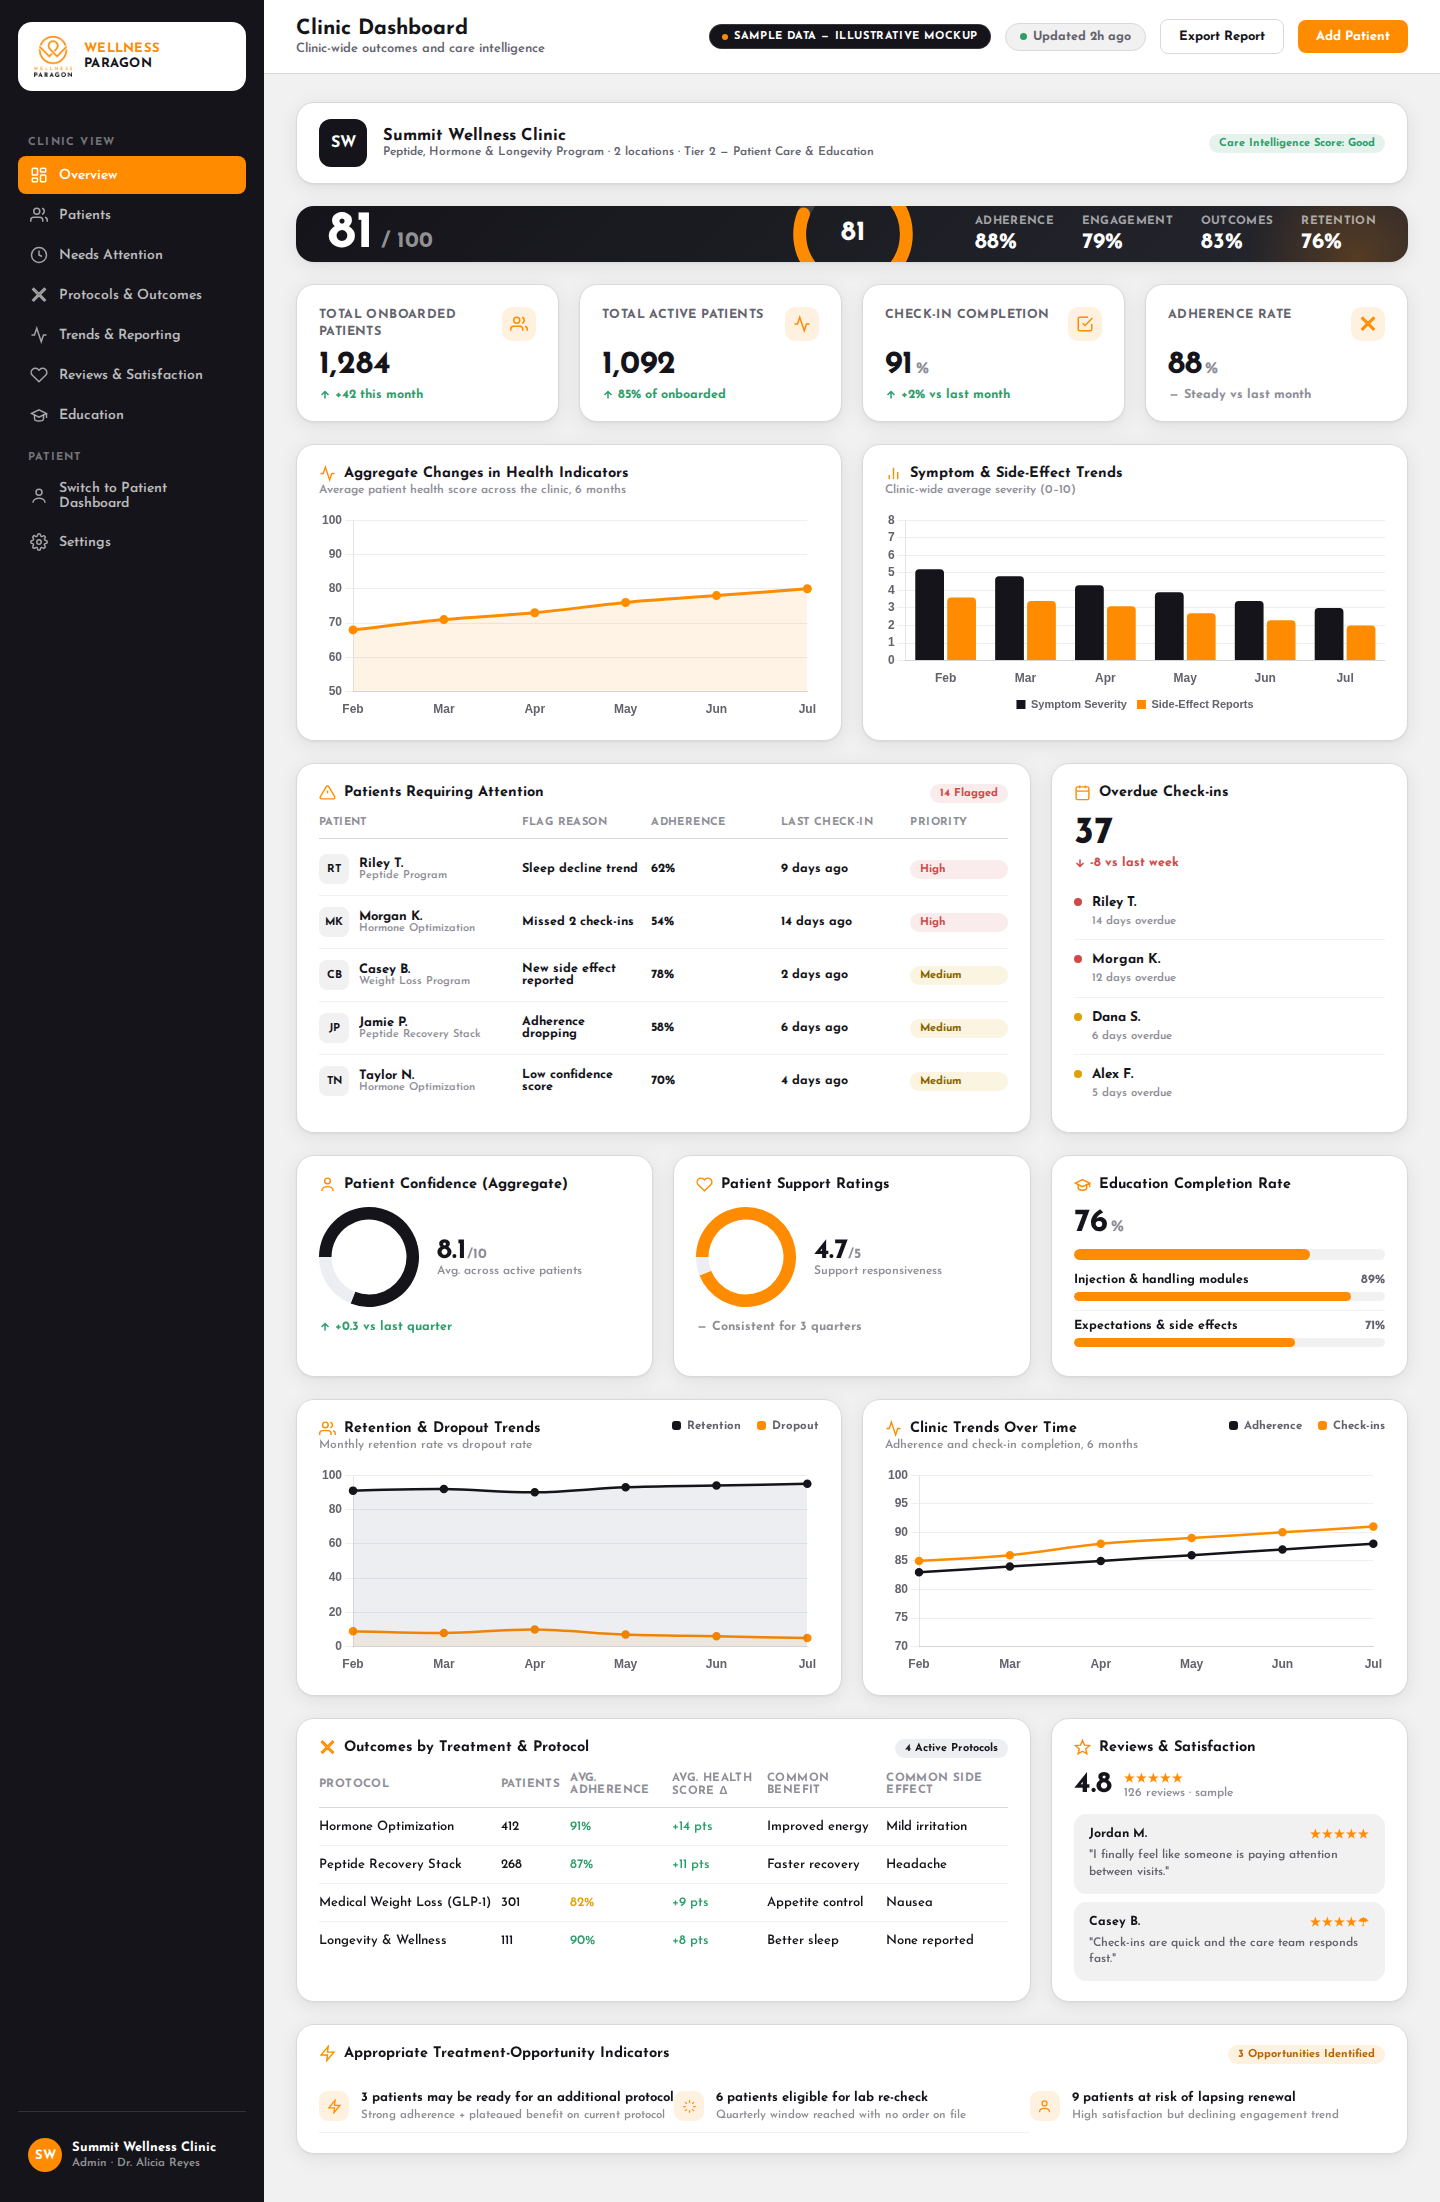Select Alex F. in Overdue Check-ins

(1229, 1083)
